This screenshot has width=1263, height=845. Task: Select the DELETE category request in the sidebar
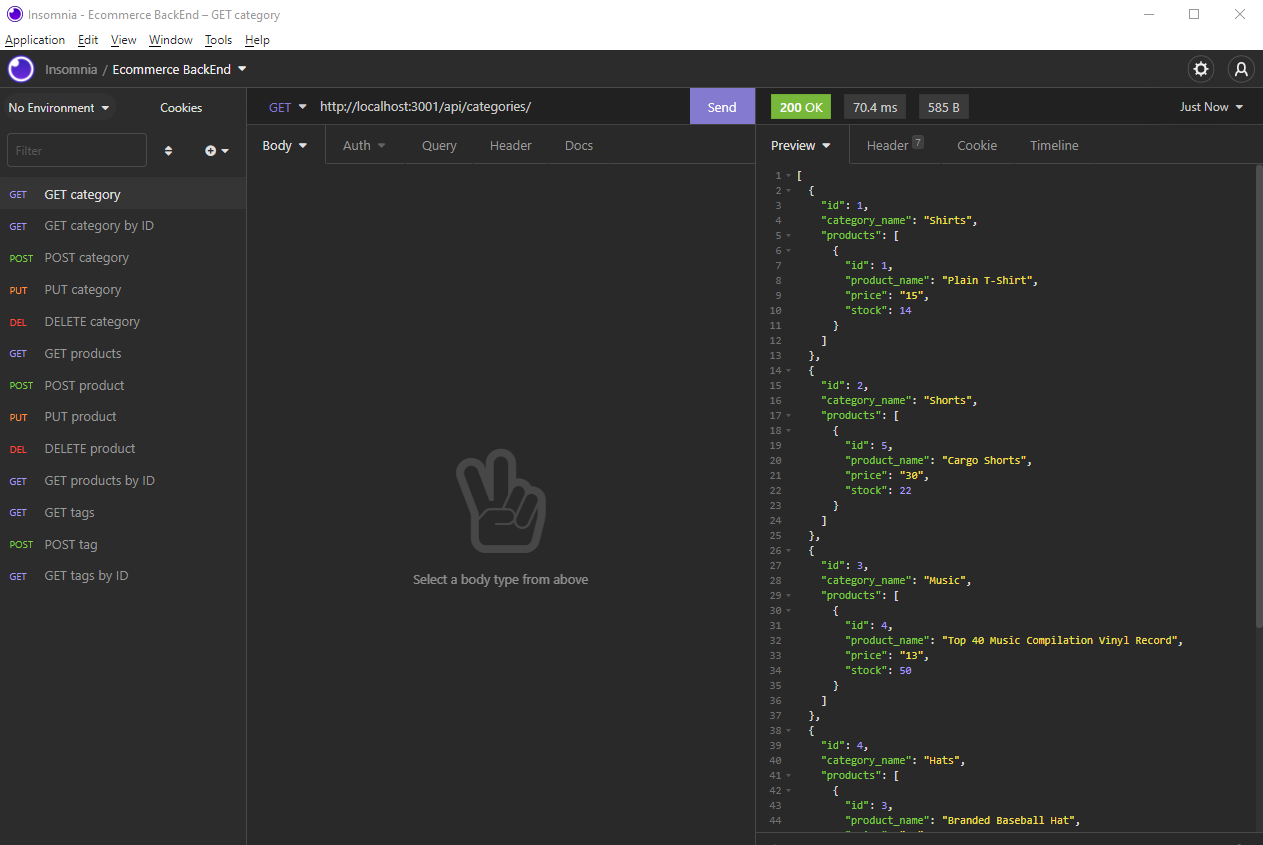click(92, 321)
